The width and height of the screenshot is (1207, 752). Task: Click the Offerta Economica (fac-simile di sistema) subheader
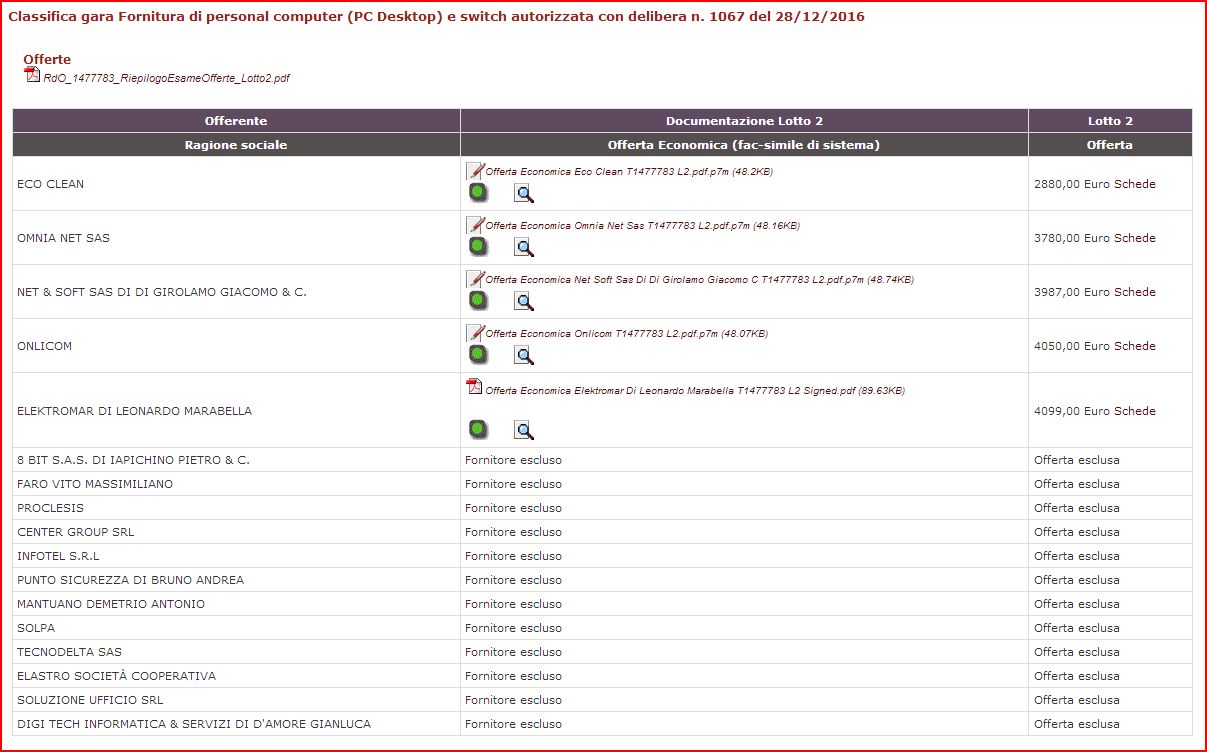pos(744,145)
